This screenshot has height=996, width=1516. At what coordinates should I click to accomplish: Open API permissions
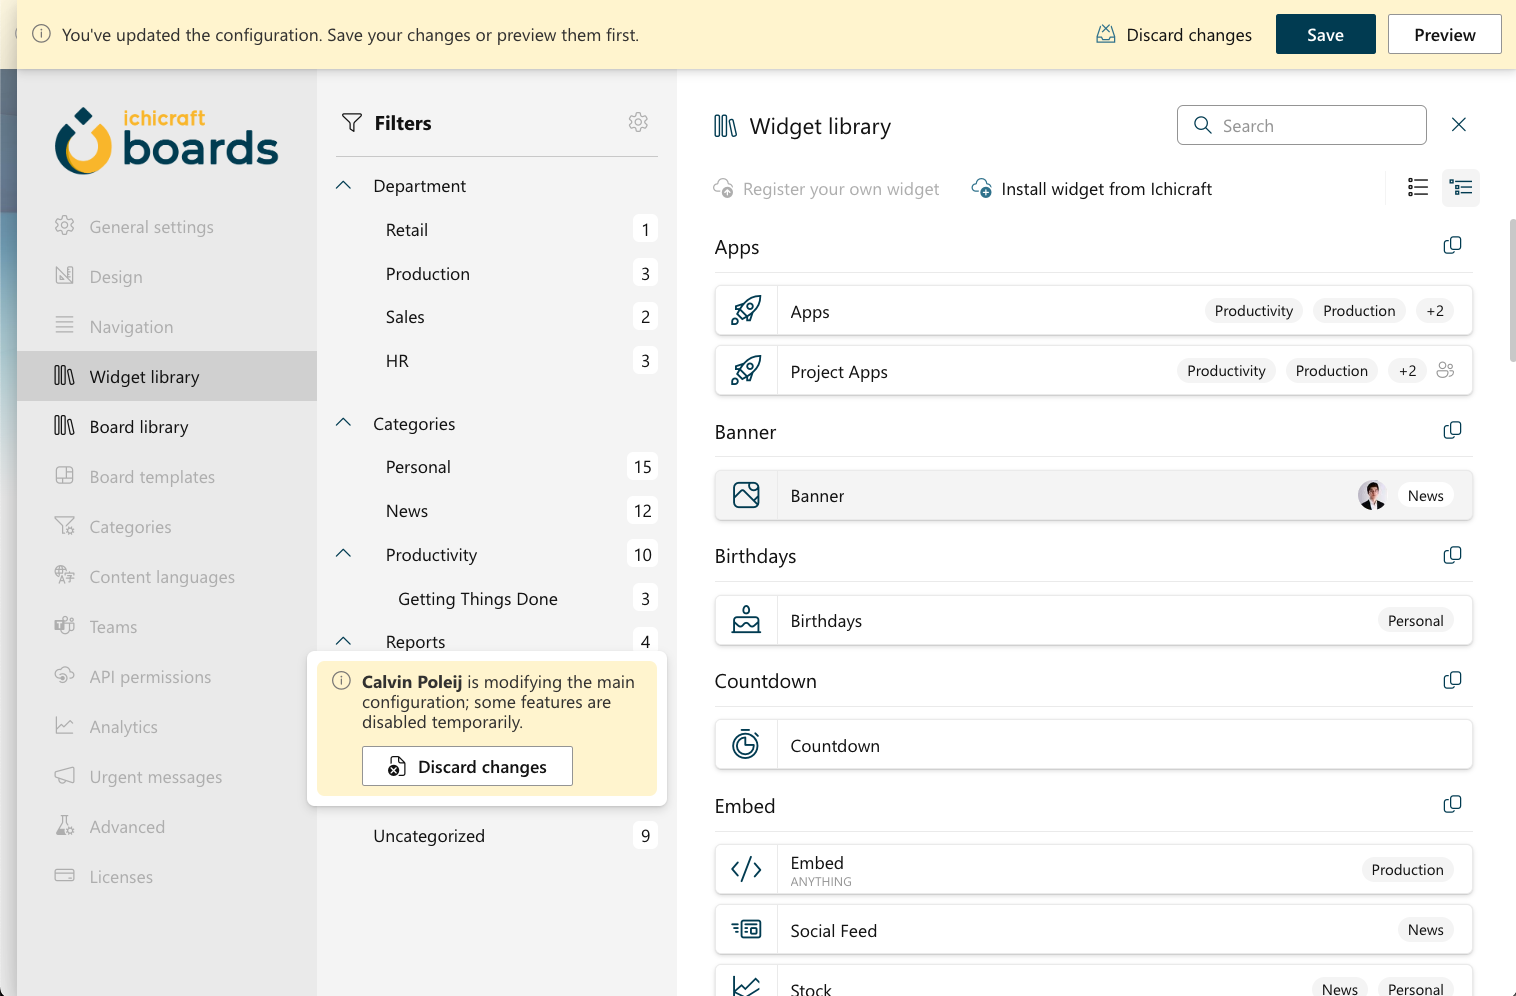(167, 676)
